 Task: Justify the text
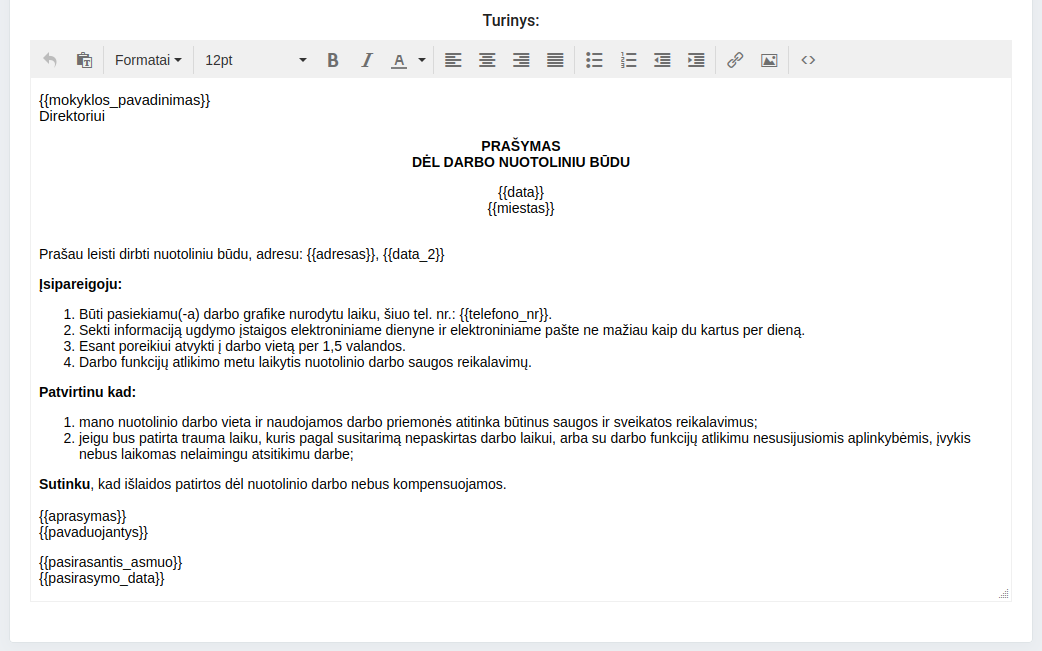[555, 60]
